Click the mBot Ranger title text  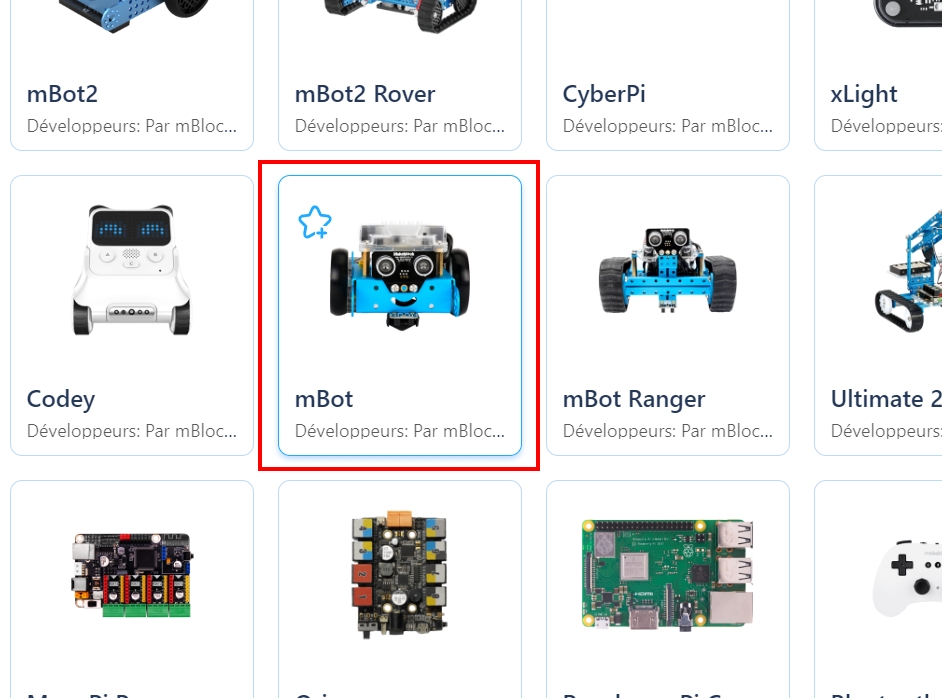click(634, 400)
